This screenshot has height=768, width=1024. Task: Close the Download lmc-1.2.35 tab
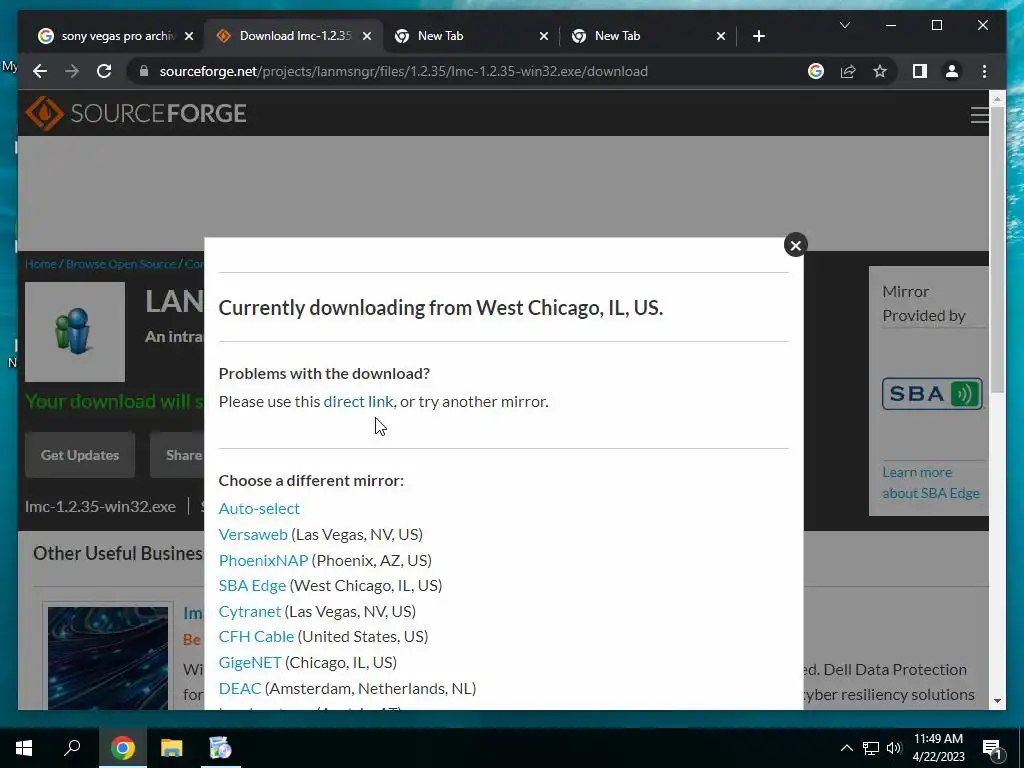[366, 36]
